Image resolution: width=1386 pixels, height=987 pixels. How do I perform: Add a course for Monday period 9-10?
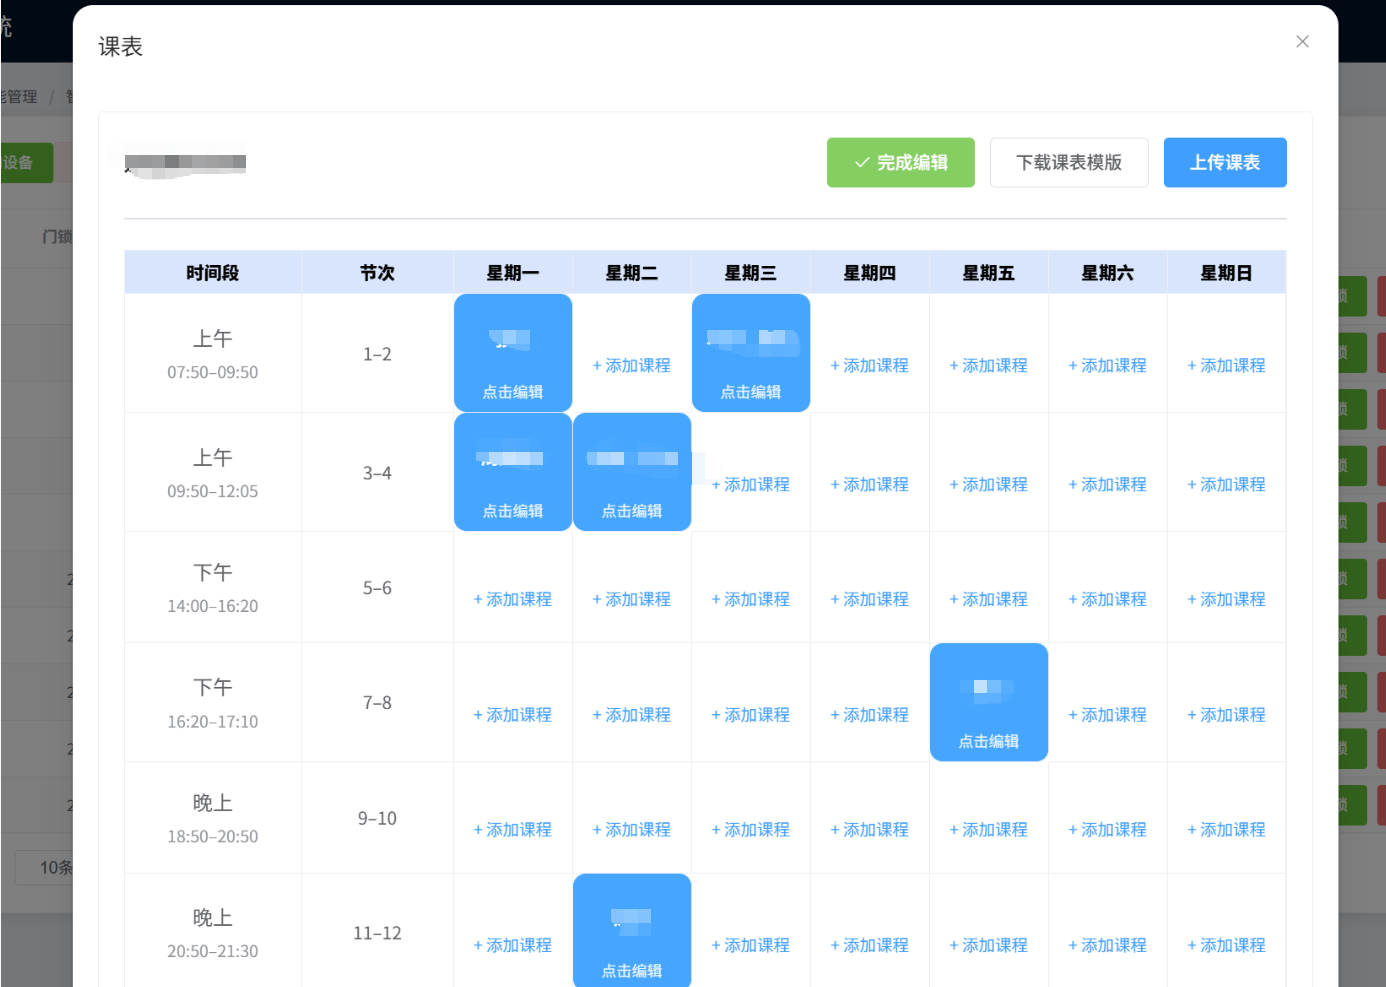[x=513, y=830]
